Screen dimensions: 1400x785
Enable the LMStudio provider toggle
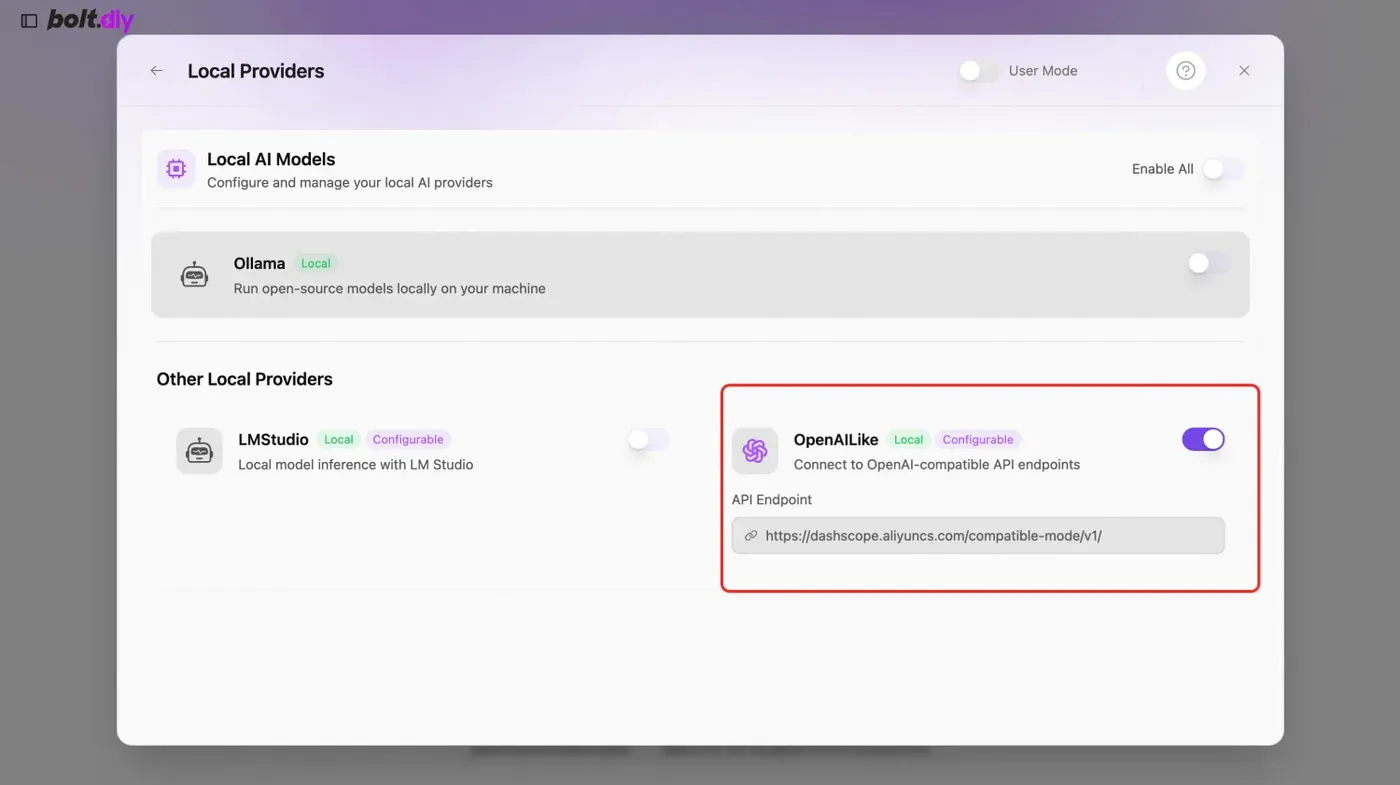coord(648,439)
